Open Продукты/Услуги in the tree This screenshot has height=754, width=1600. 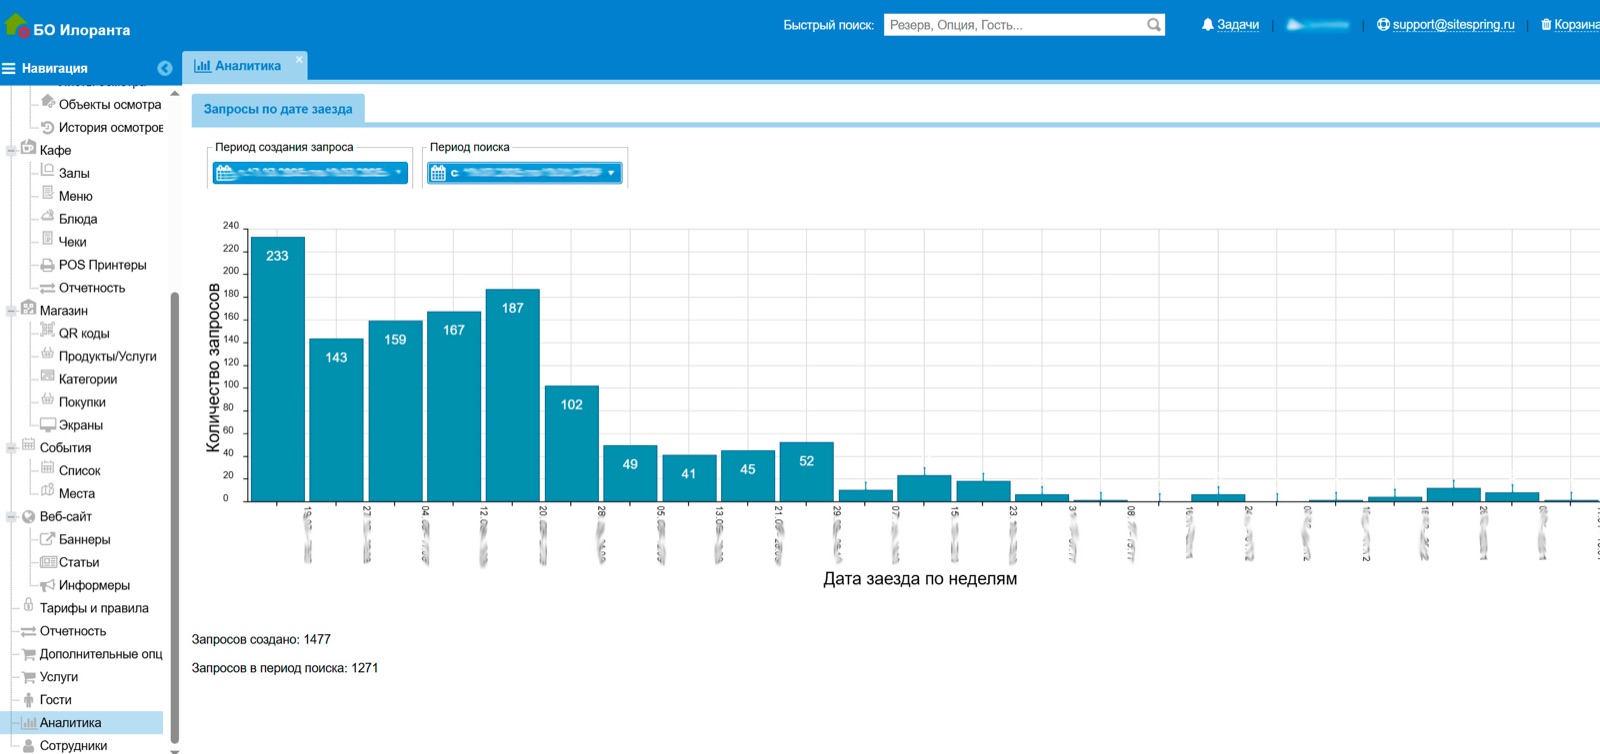(107, 356)
